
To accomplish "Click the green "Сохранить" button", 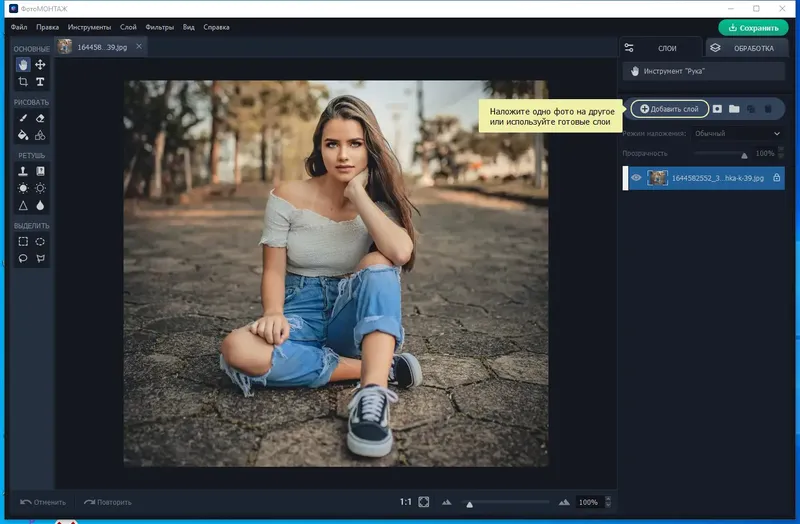I will click(752, 28).
